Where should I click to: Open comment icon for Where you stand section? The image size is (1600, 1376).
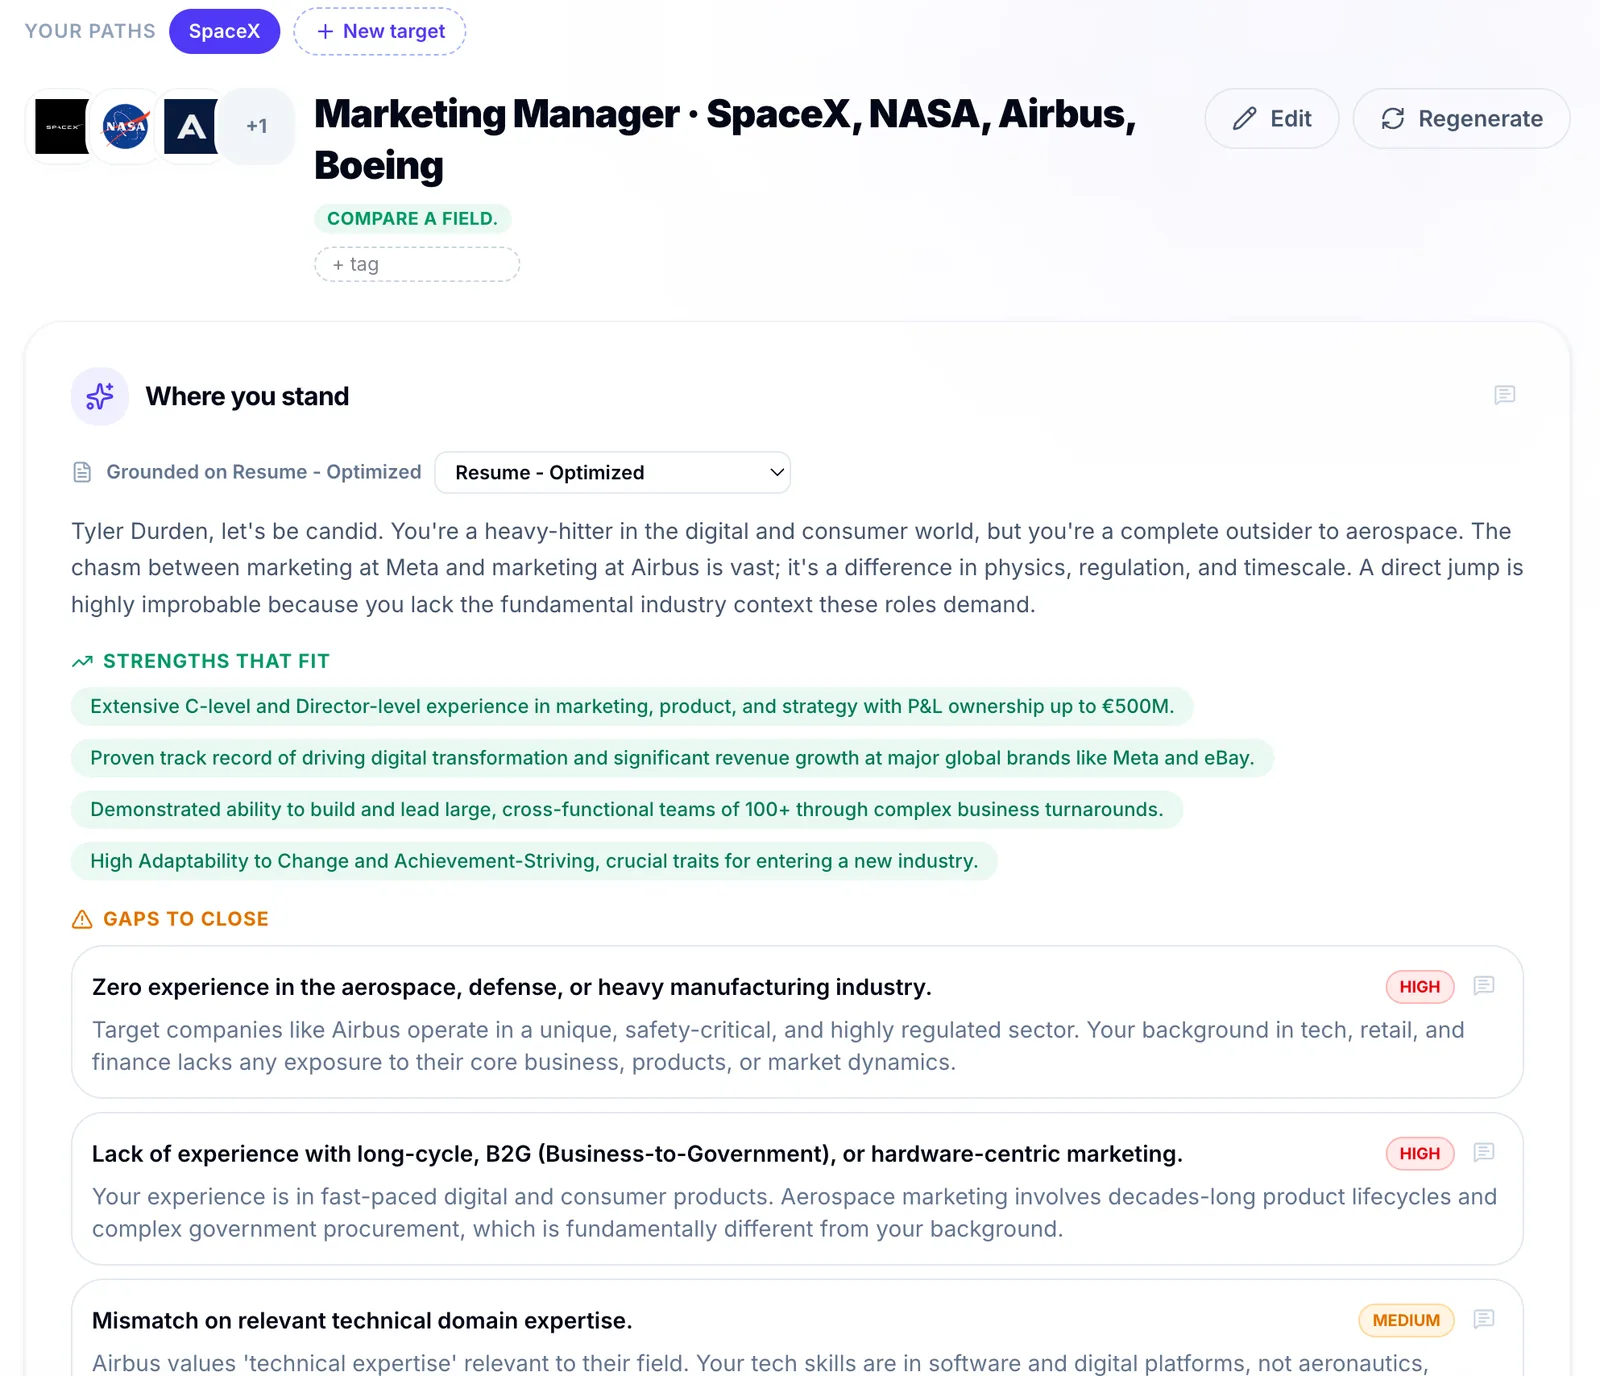[1504, 396]
